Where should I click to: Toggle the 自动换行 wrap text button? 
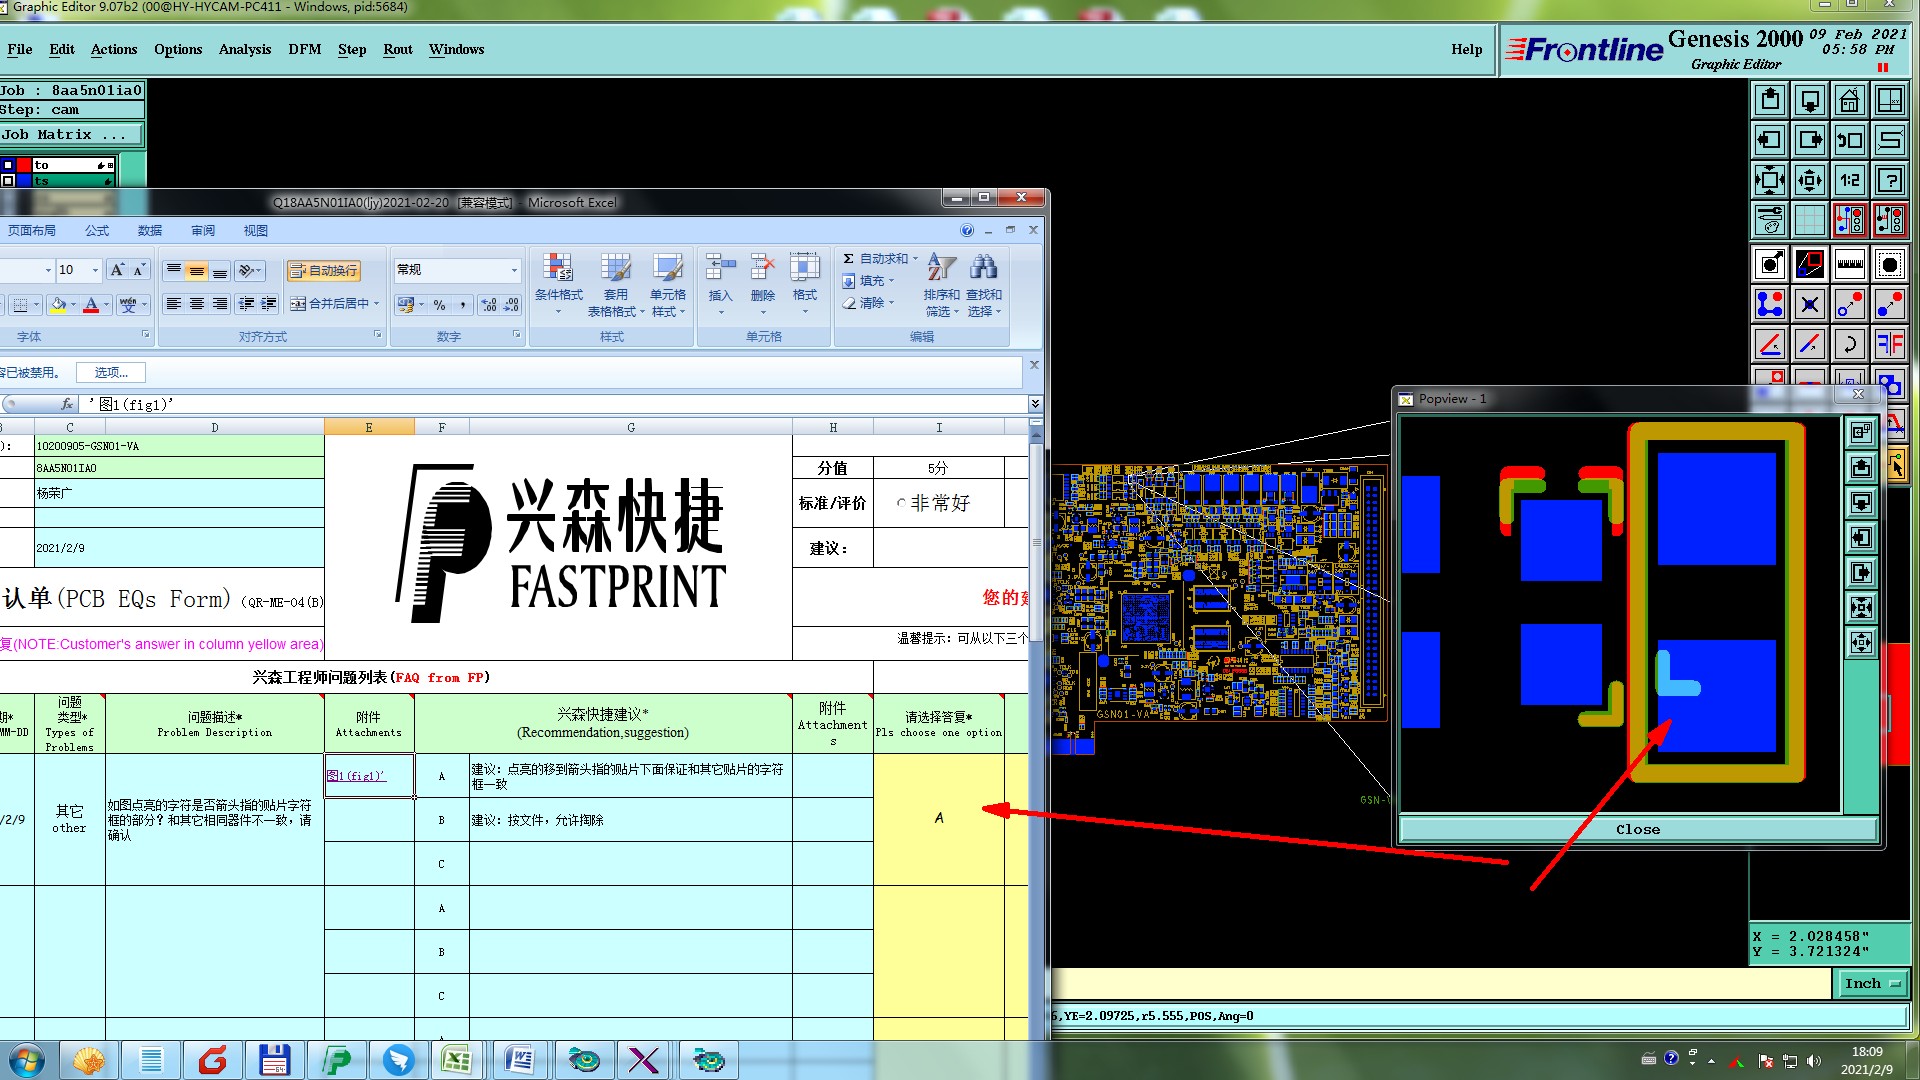click(323, 271)
